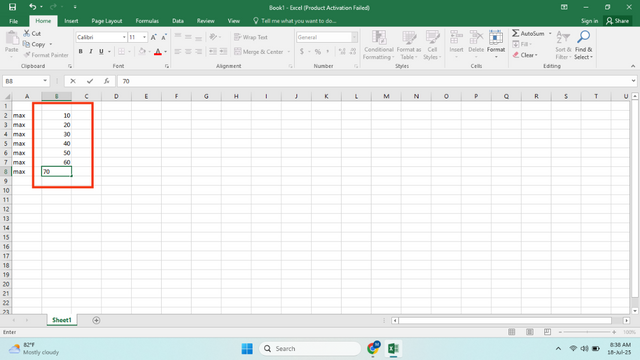Open the Insert Function fx dialog
This screenshot has height=360, width=640.
point(107,81)
